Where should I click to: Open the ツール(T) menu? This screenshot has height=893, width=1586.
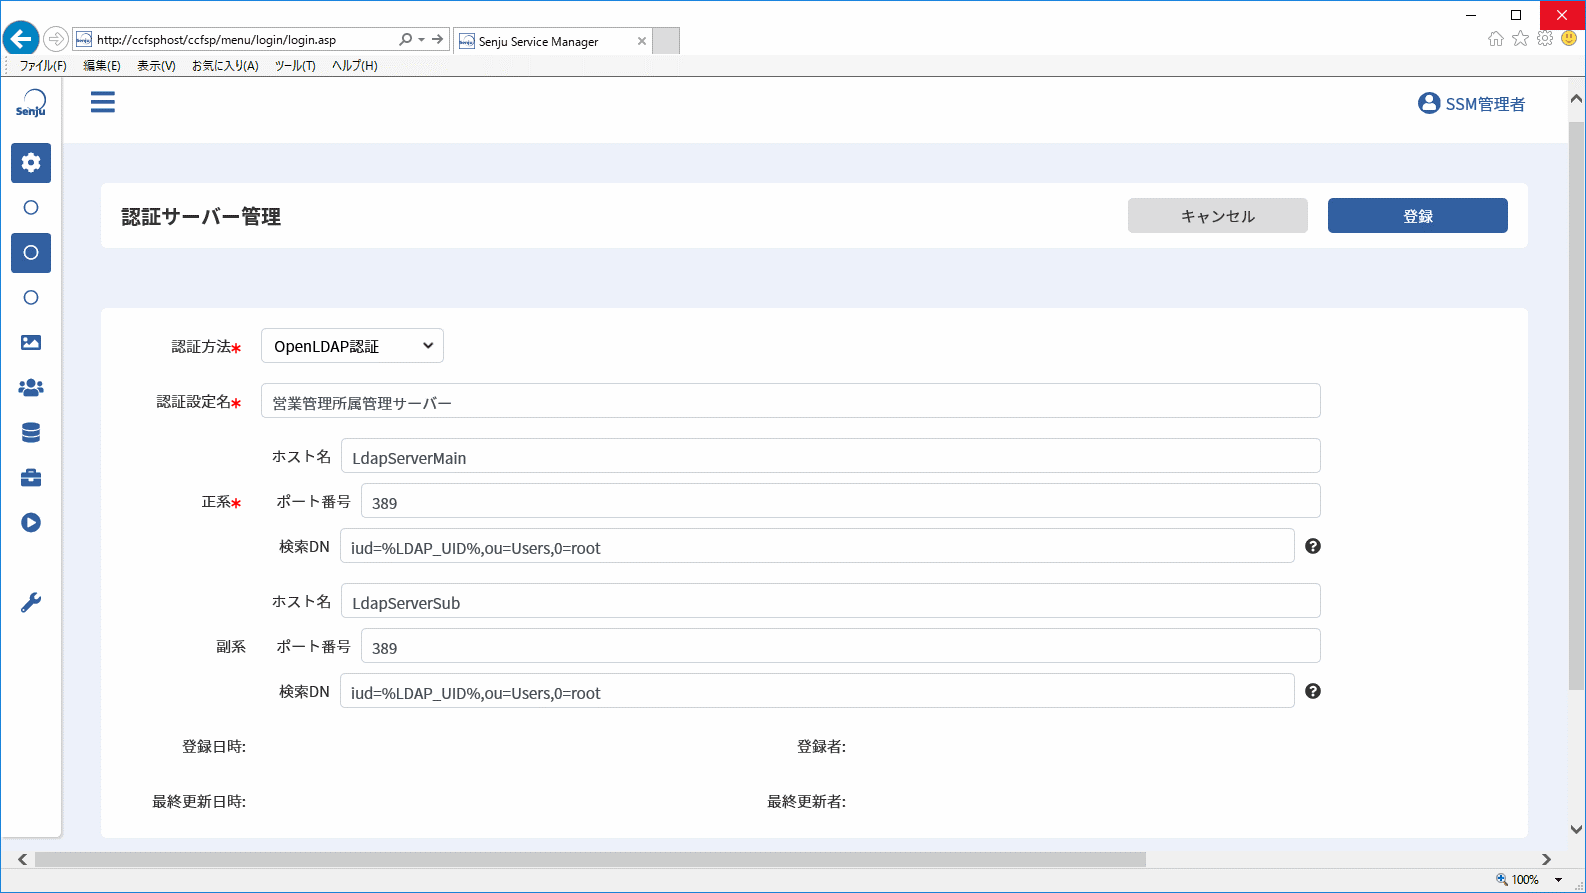pyautogui.click(x=295, y=66)
